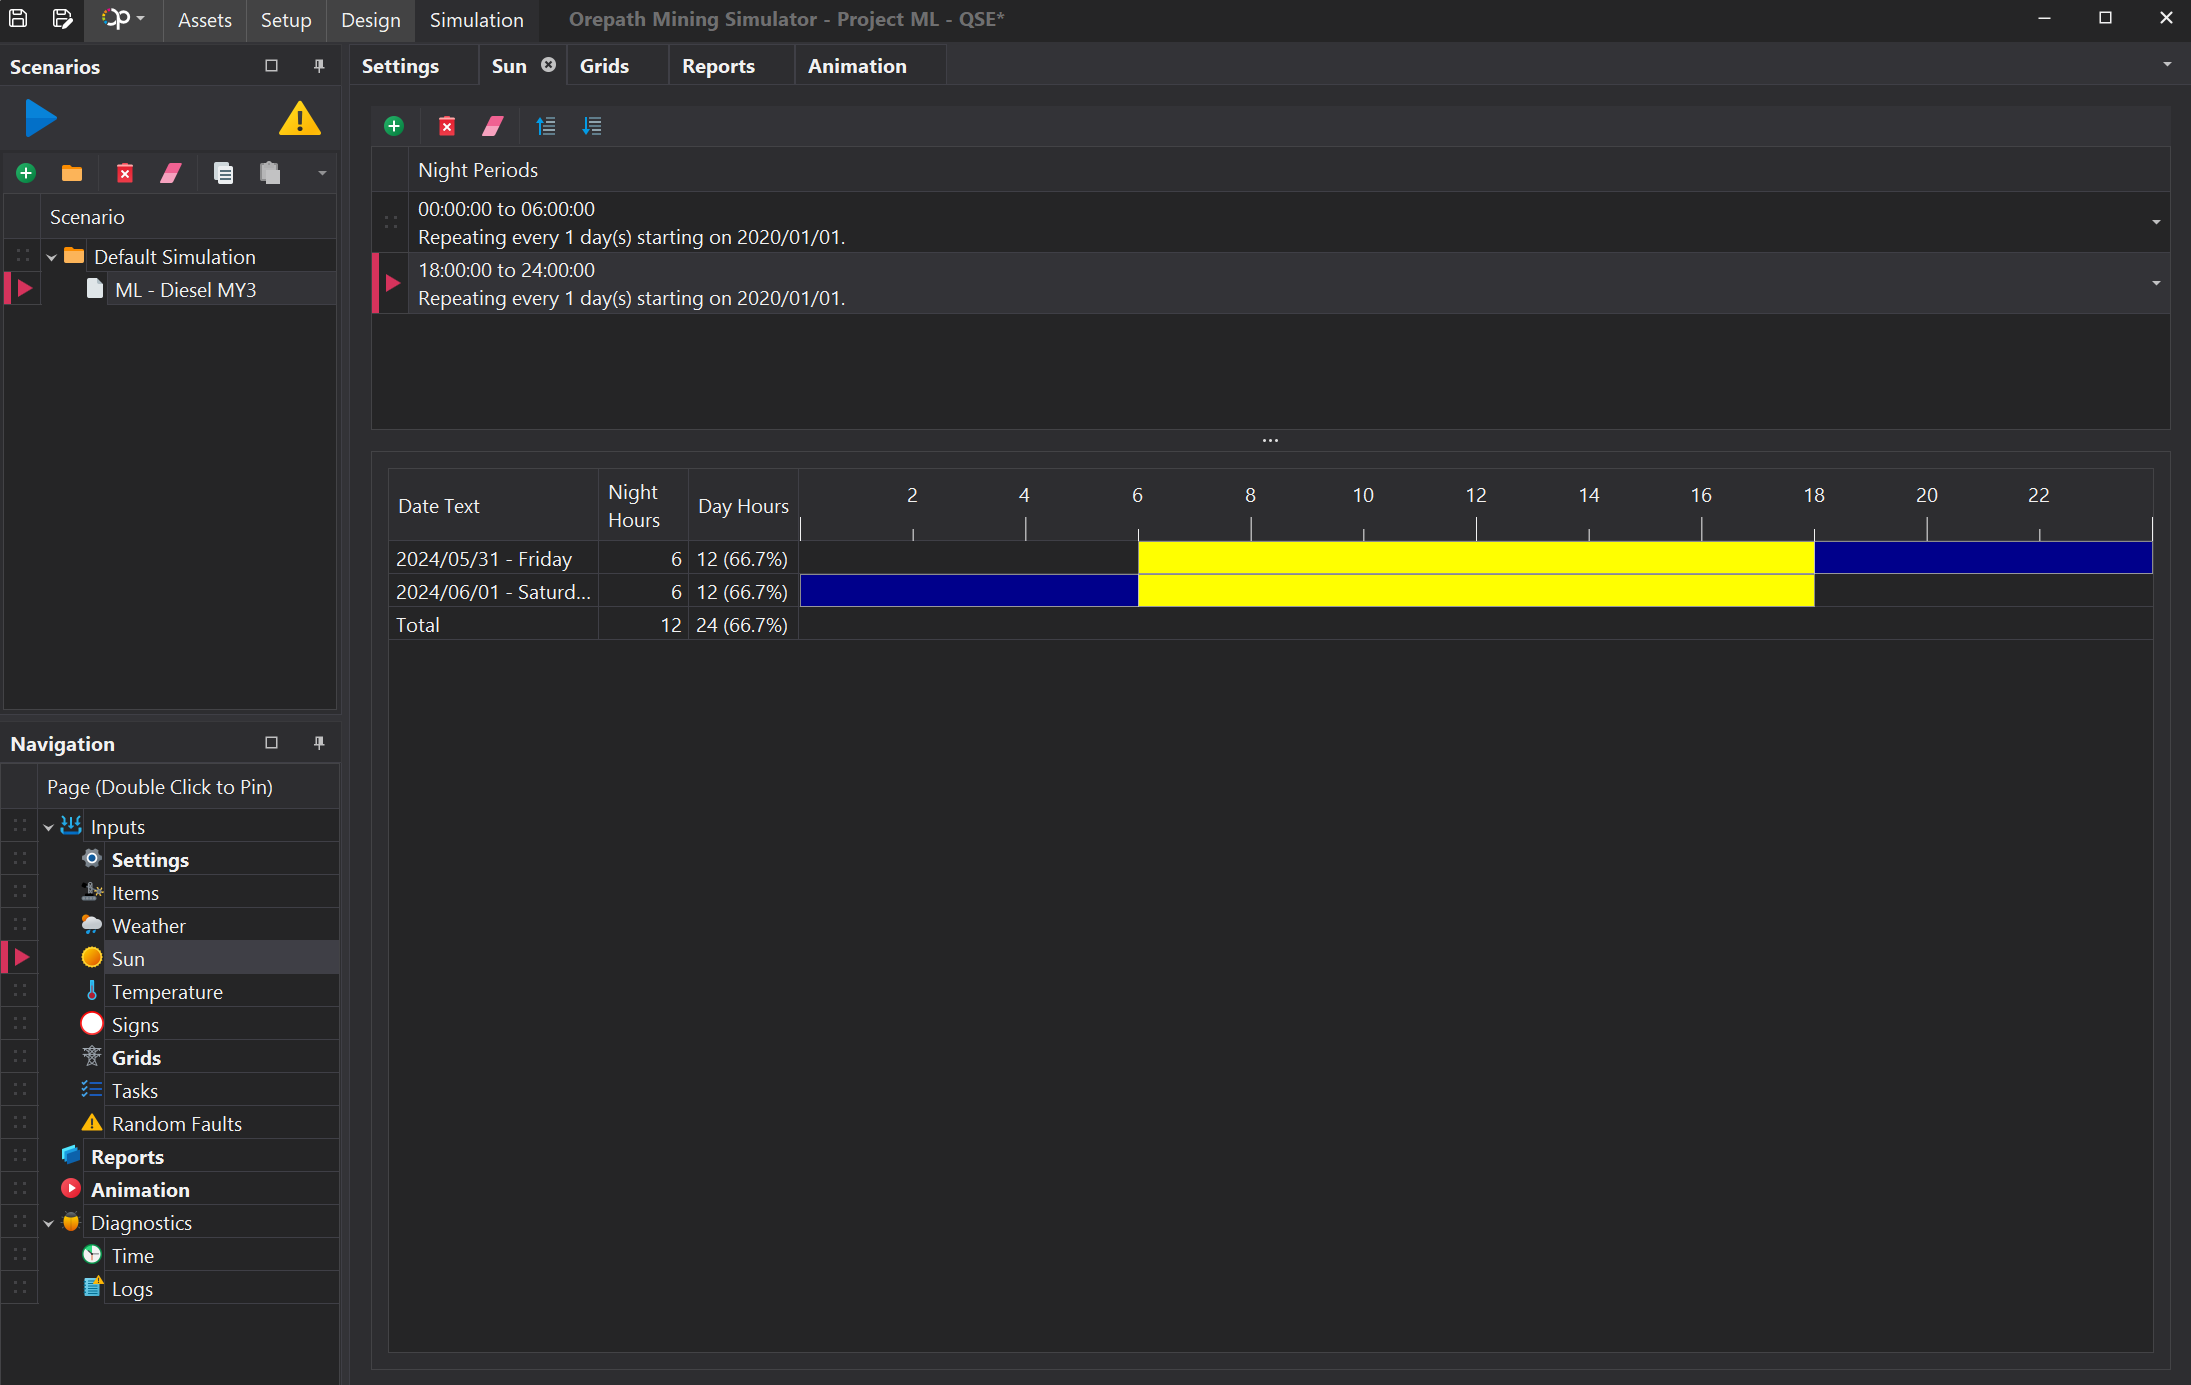Click the orange folder icon in Scenarios toolbar
This screenshot has height=1385, width=2191.
pyautogui.click(x=72, y=173)
